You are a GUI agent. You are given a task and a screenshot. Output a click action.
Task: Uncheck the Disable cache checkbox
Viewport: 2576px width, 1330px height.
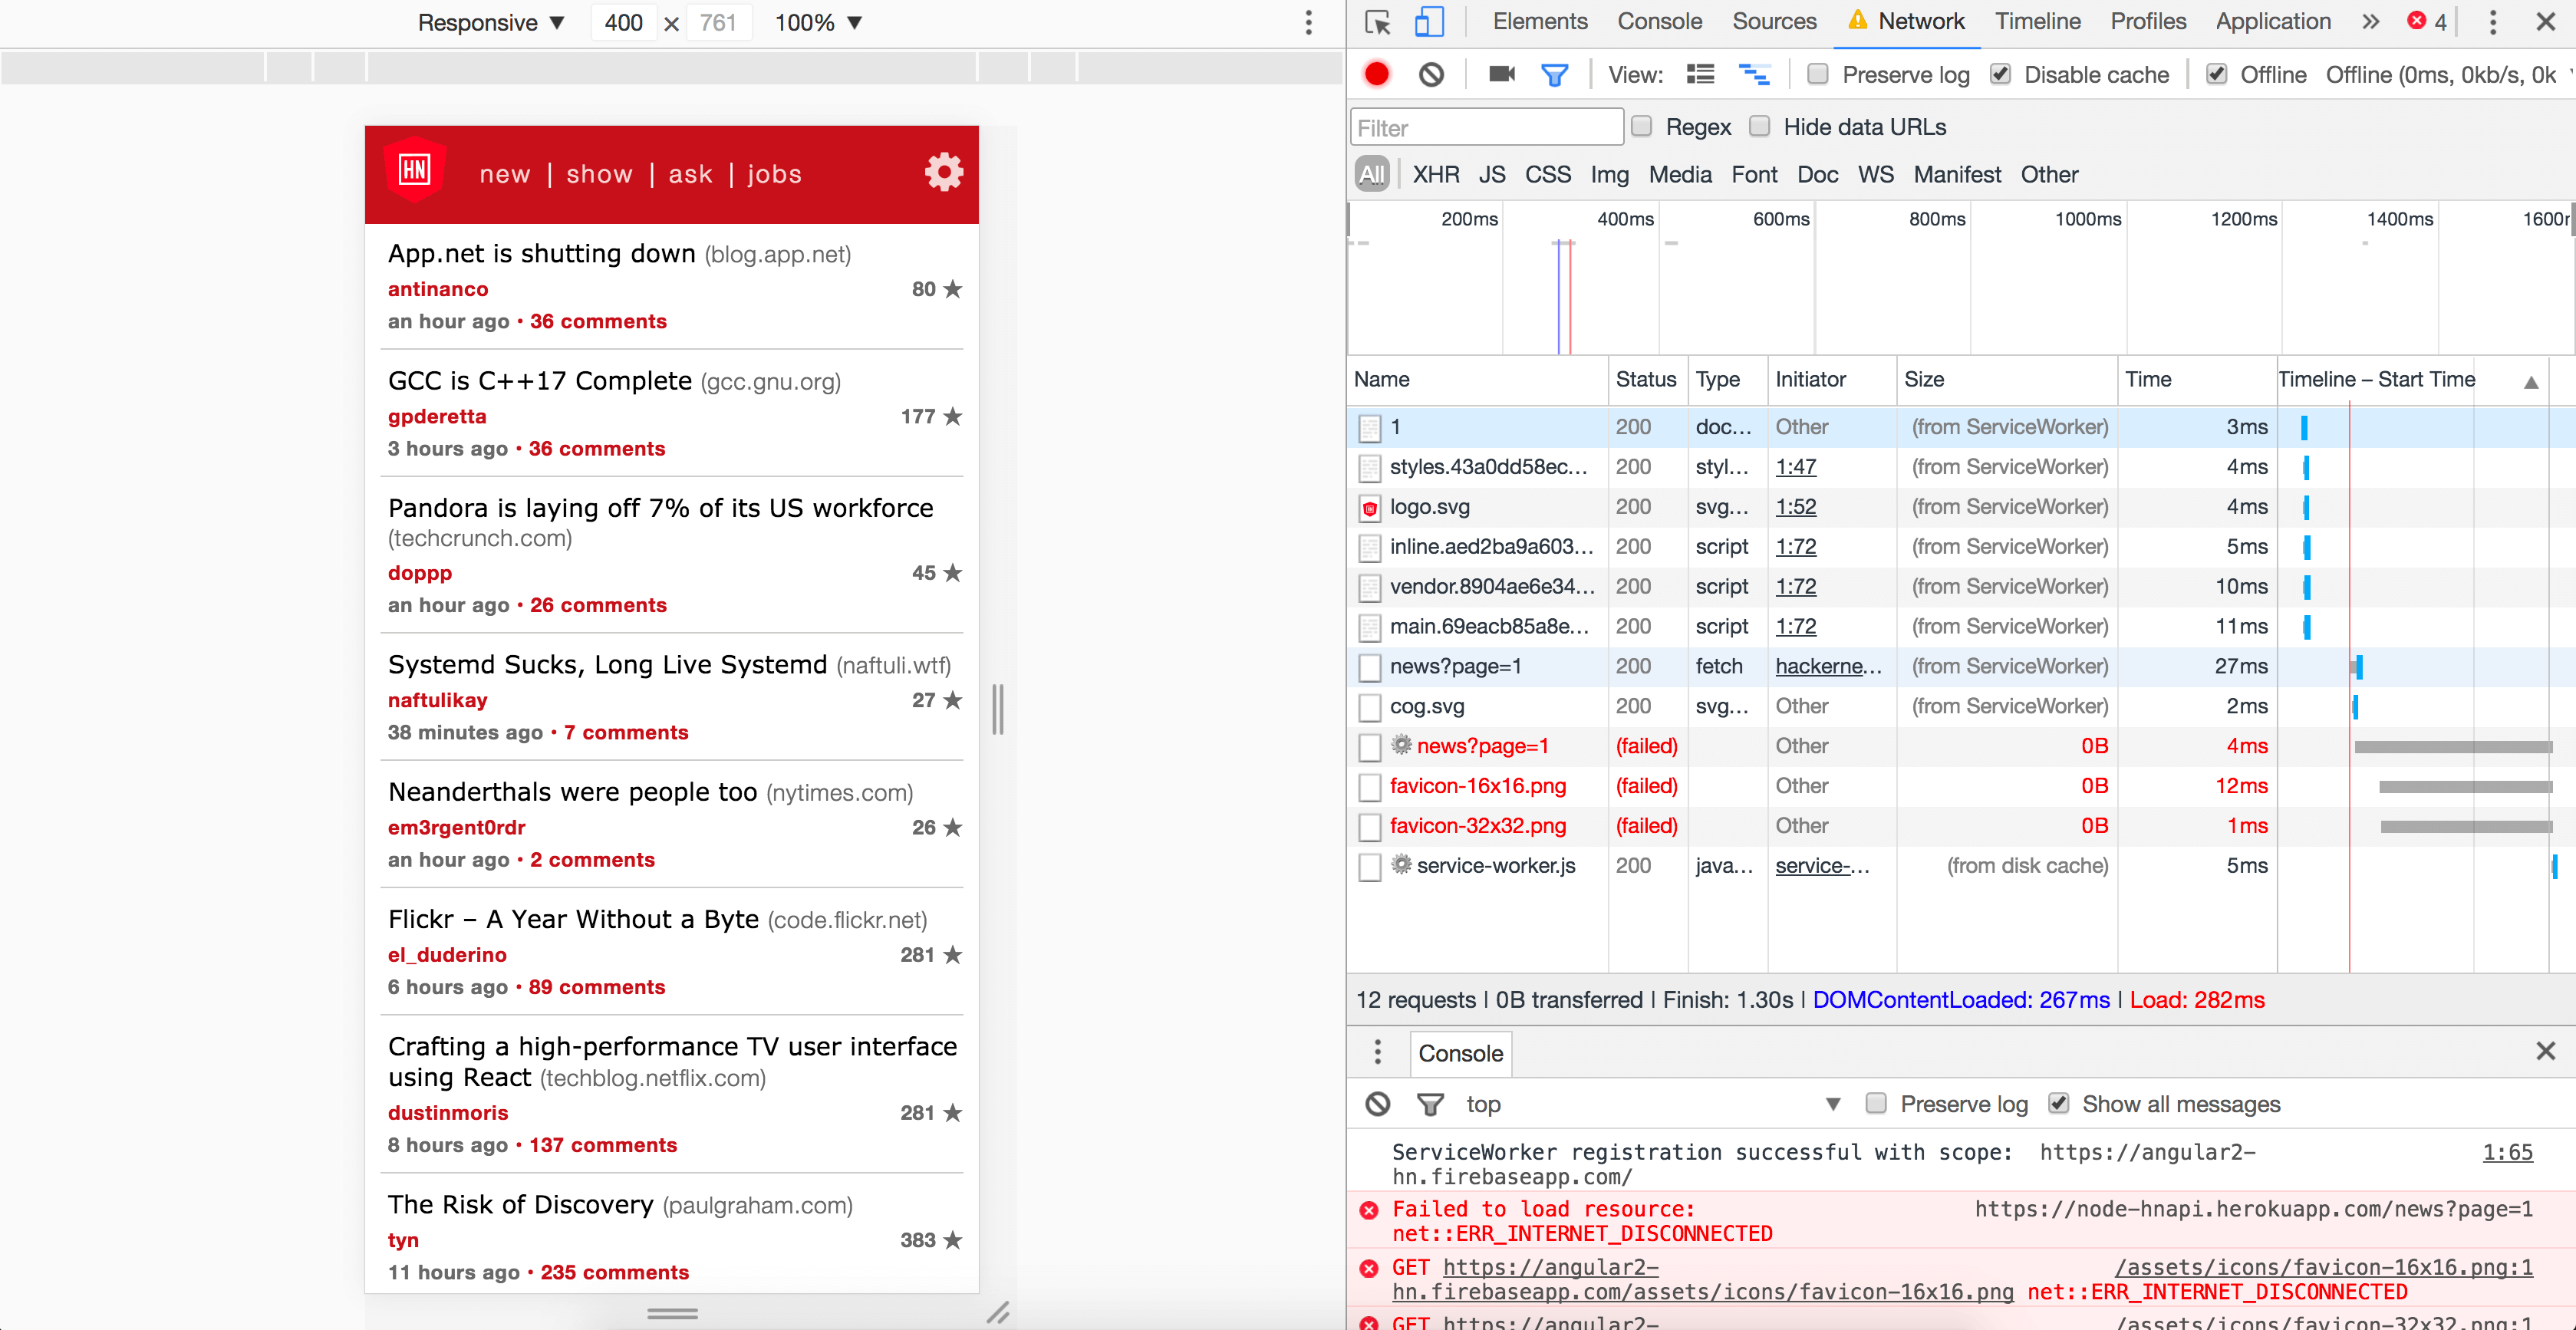click(x=2000, y=74)
